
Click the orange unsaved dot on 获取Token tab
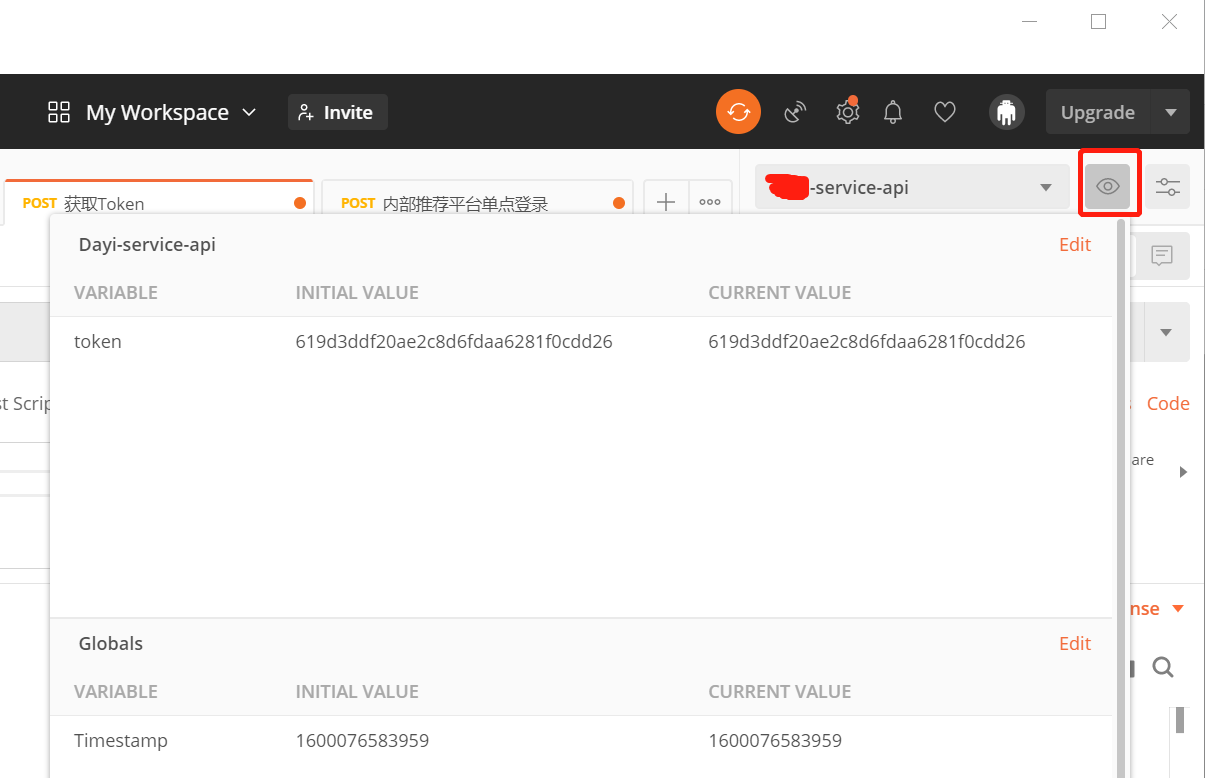tap(299, 202)
